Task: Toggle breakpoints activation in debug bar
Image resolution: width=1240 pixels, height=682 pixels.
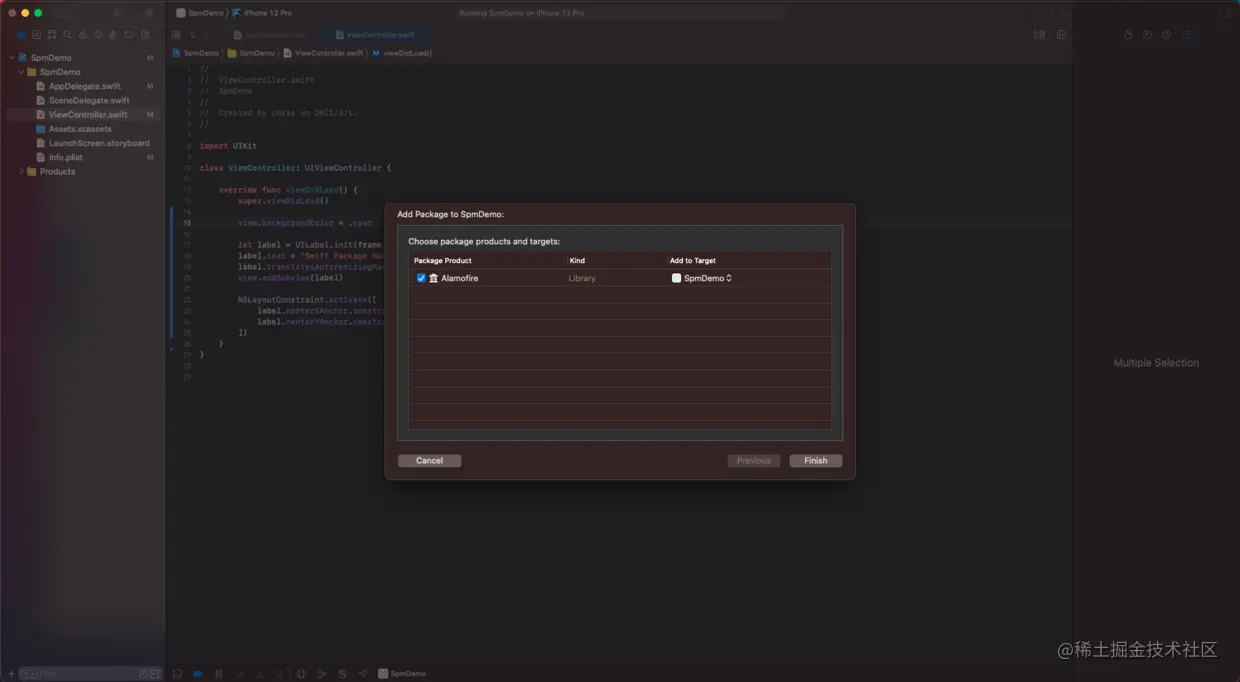Action: tap(197, 674)
